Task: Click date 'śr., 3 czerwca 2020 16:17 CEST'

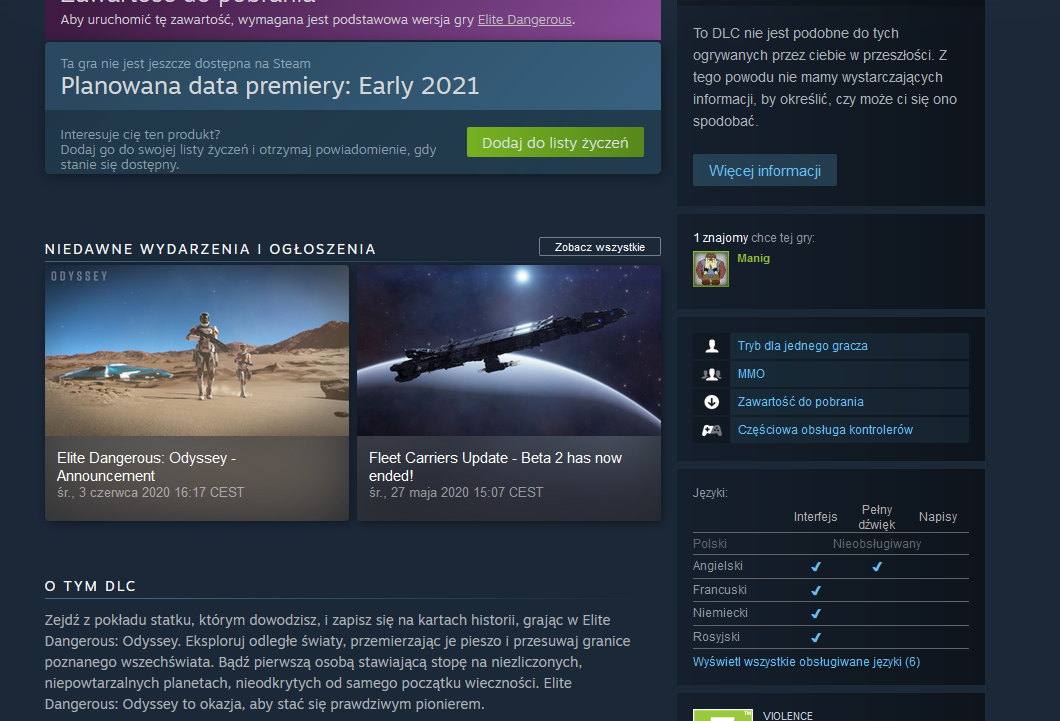Action: coord(150,493)
